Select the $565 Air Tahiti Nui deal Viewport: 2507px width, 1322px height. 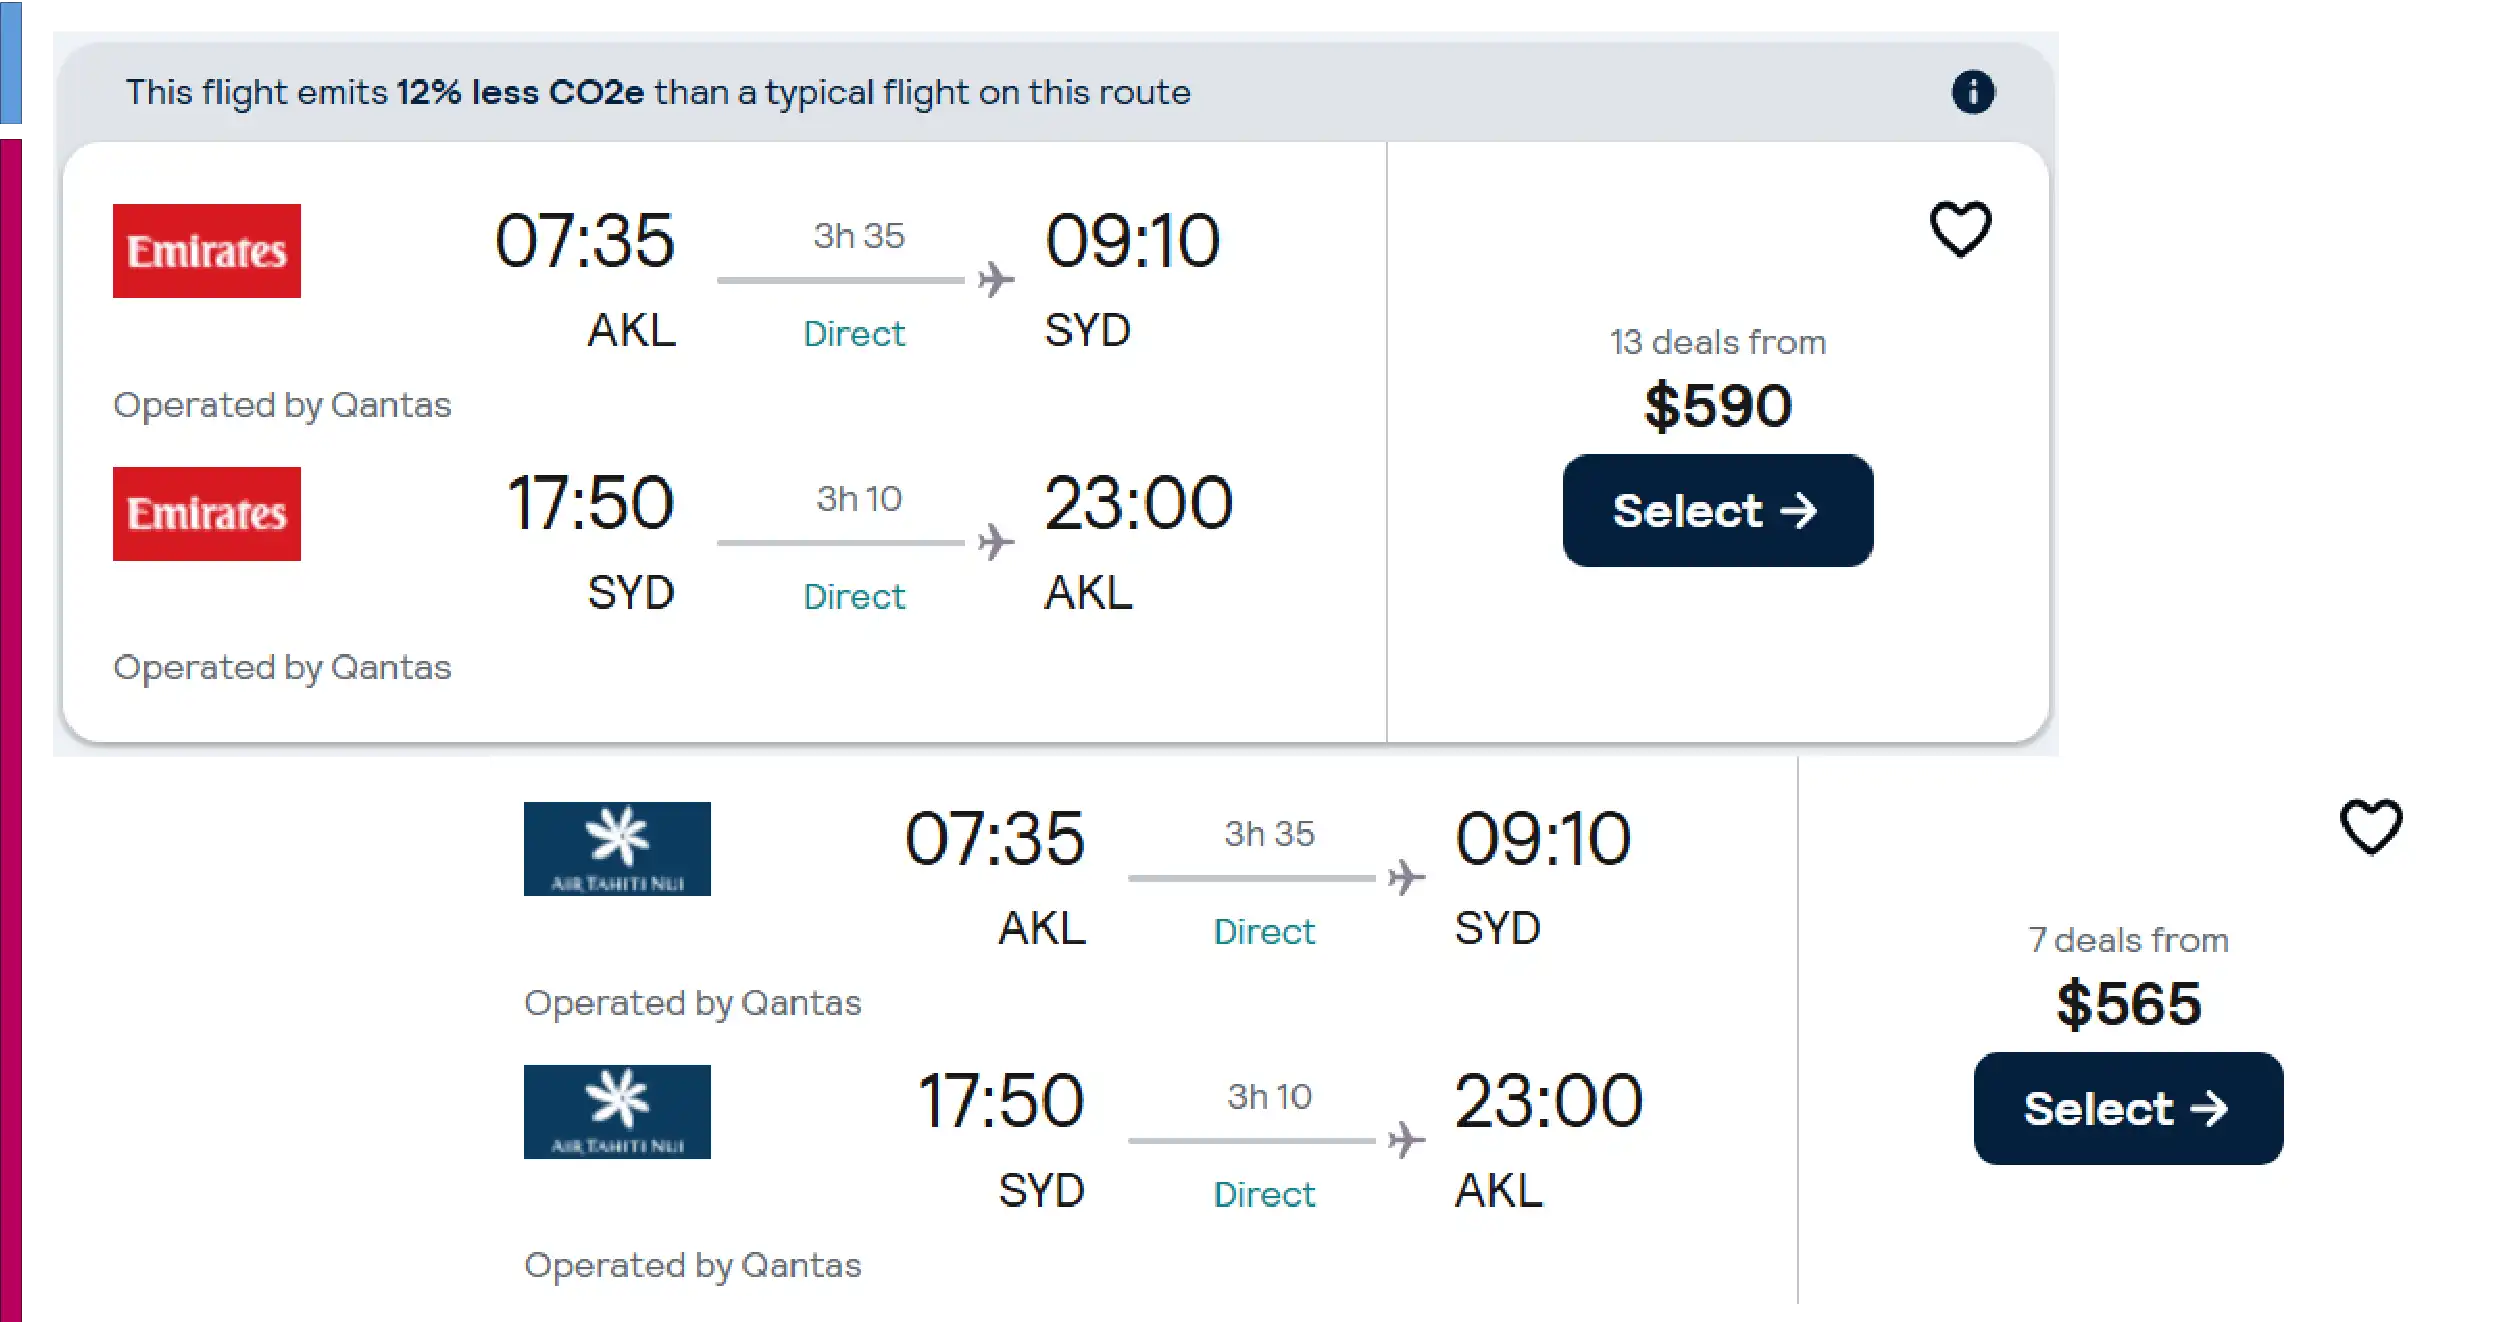2127,1108
